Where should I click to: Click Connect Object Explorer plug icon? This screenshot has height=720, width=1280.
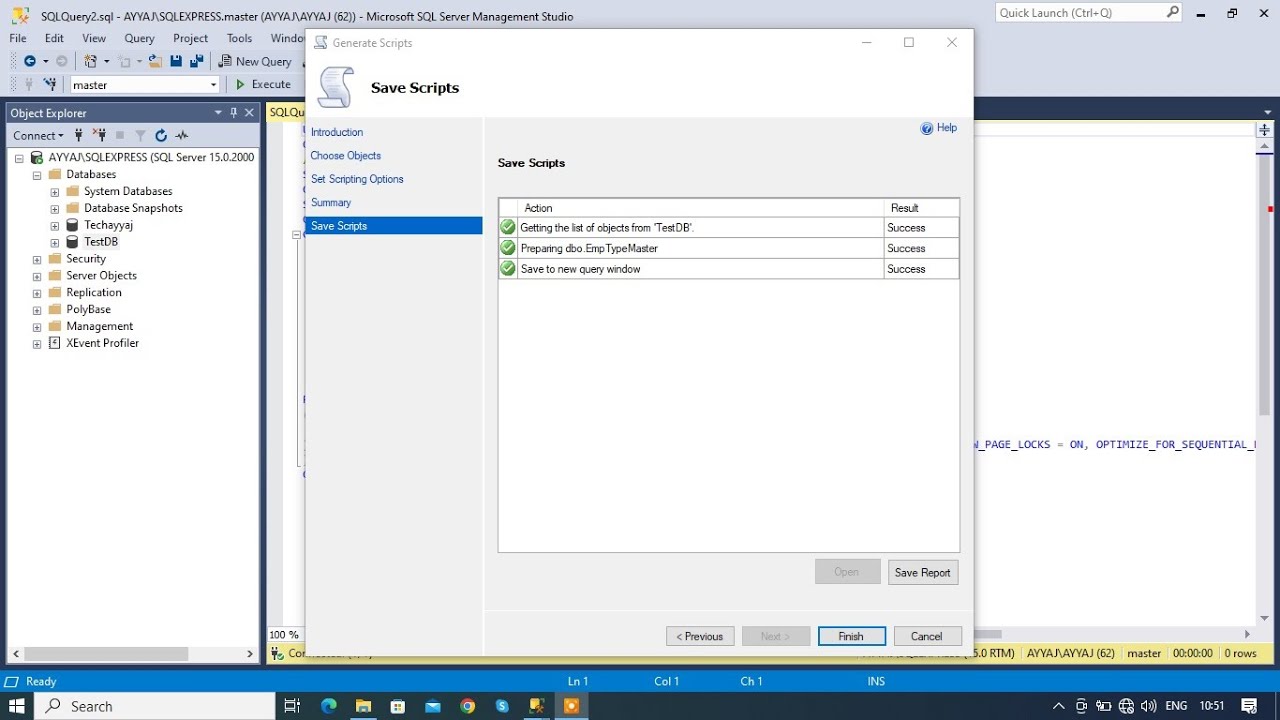tap(79, 135)
